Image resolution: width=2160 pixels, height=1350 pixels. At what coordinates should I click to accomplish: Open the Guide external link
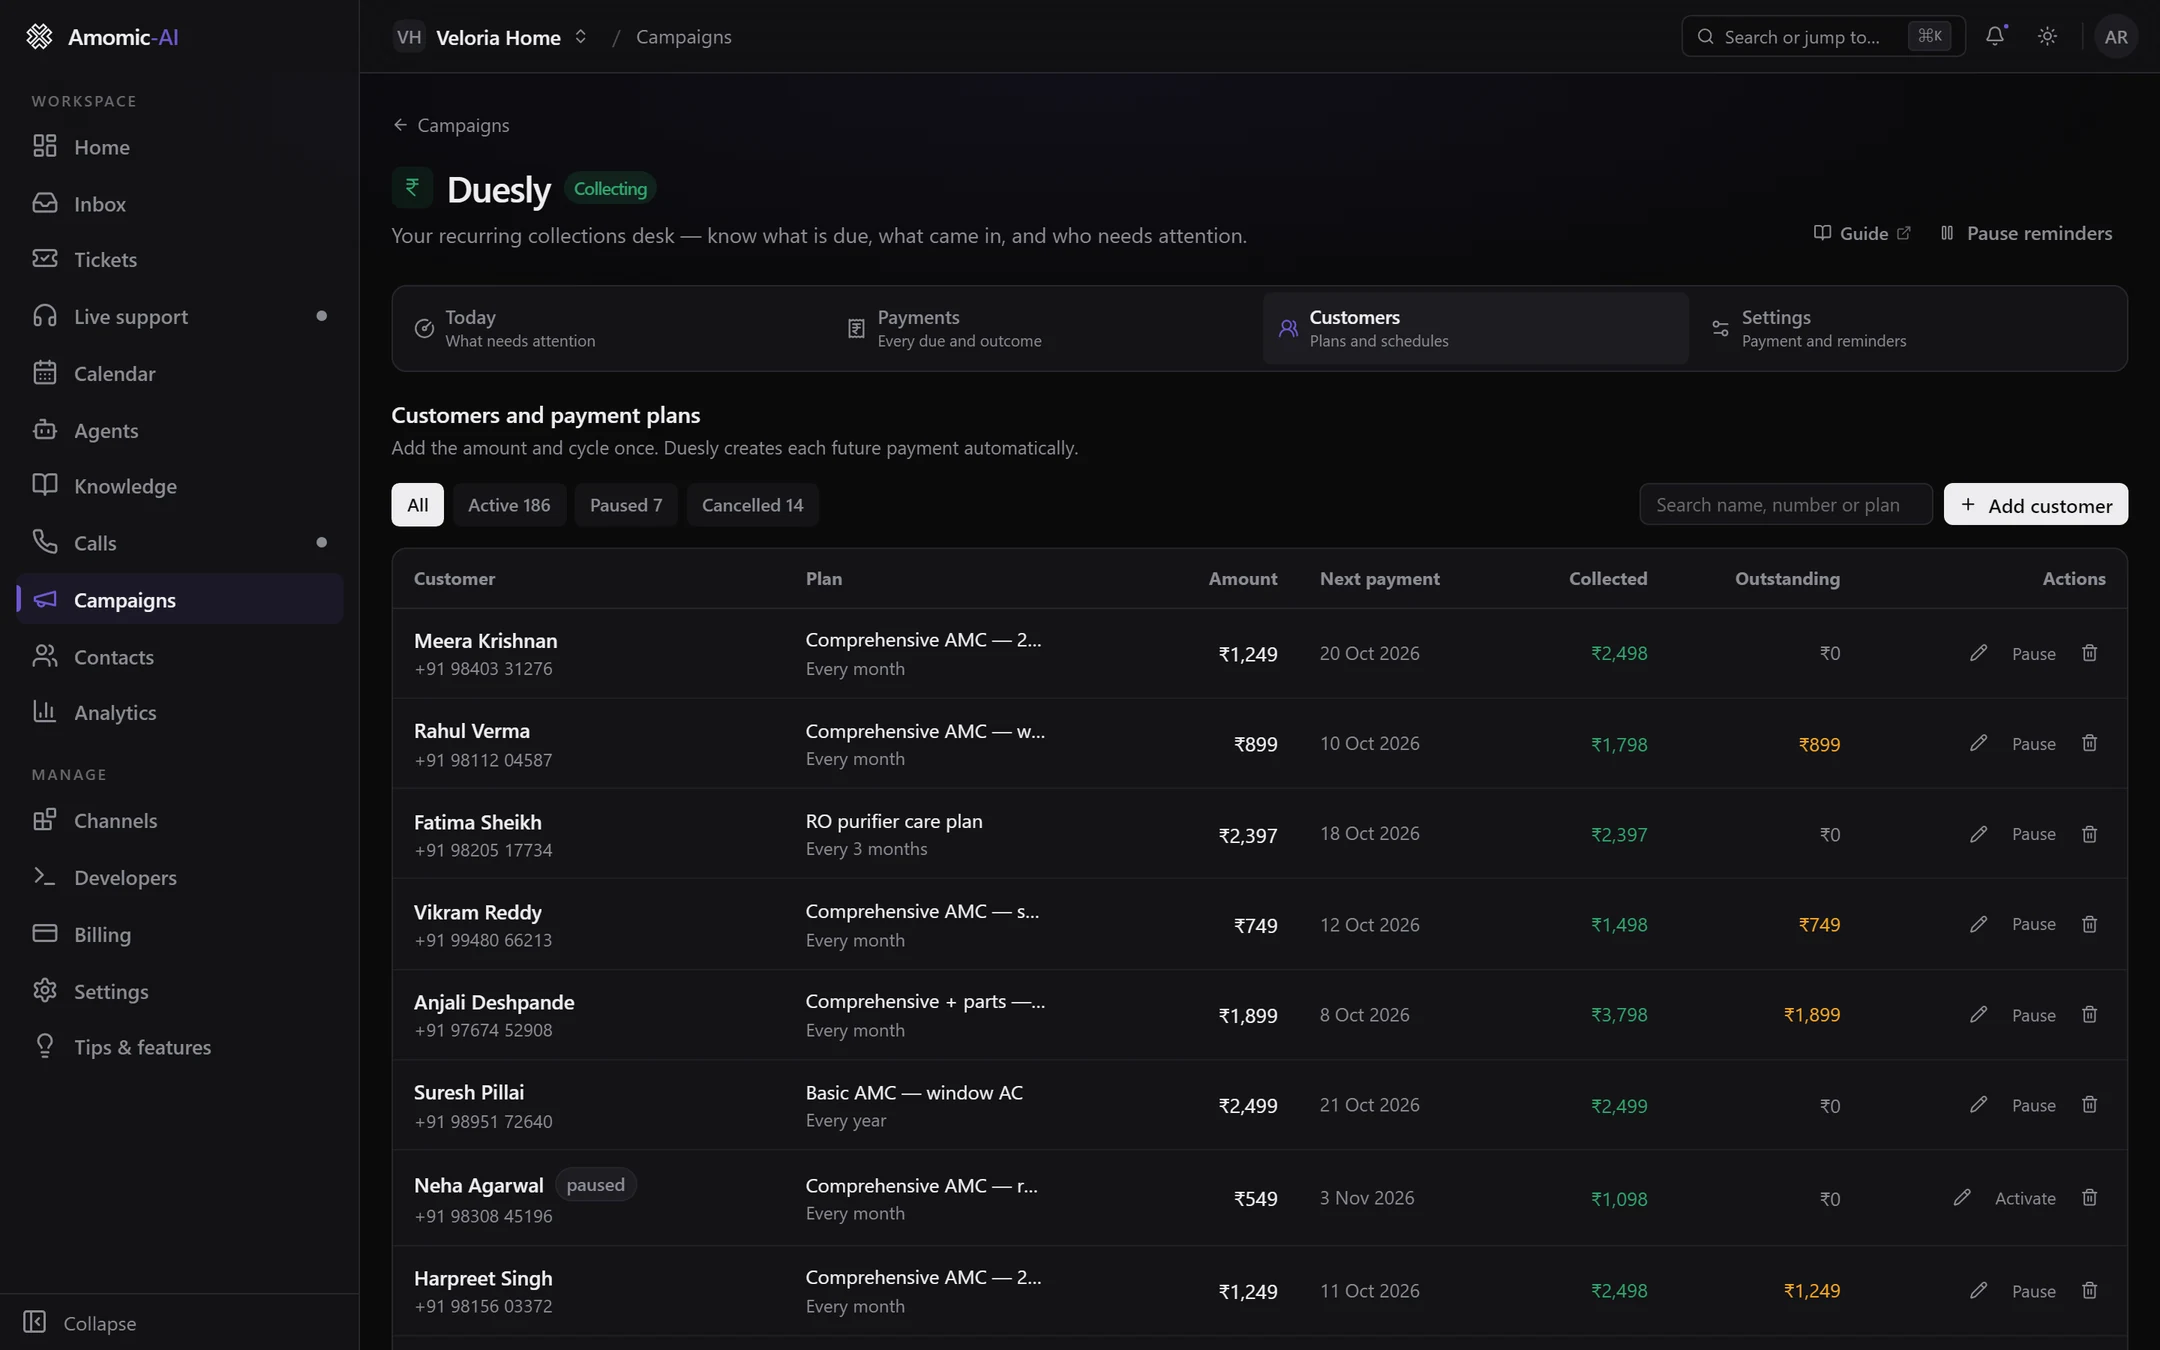pyautogui.click(x=1862, y=233)
